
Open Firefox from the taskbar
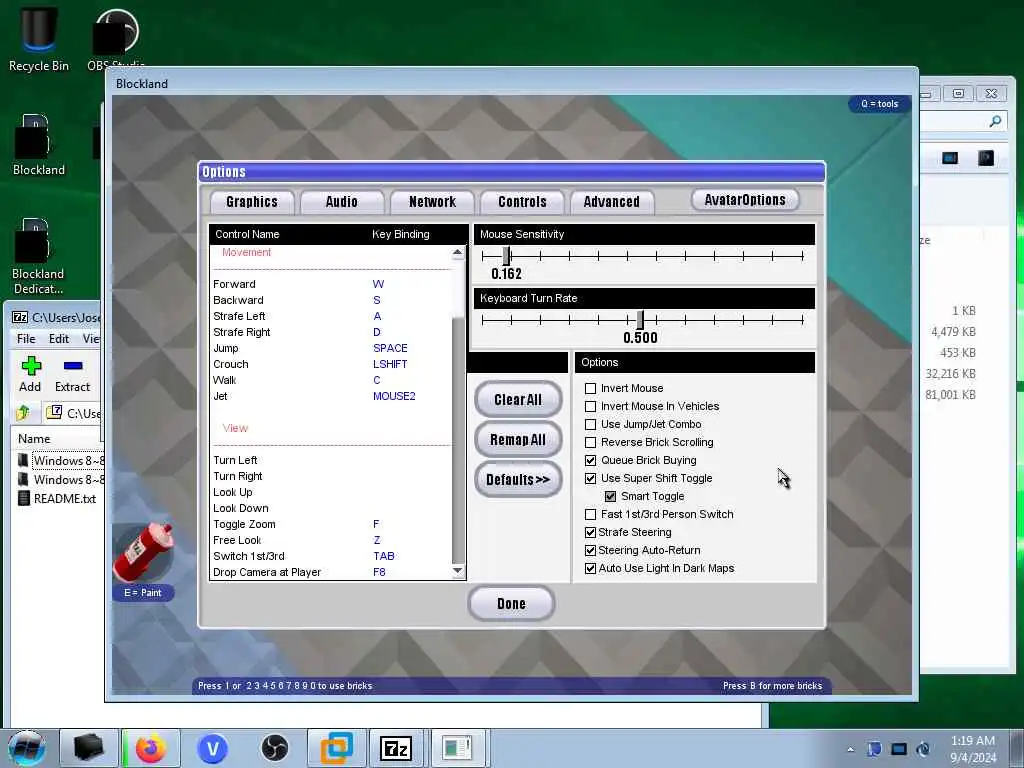tap(151, 748)
